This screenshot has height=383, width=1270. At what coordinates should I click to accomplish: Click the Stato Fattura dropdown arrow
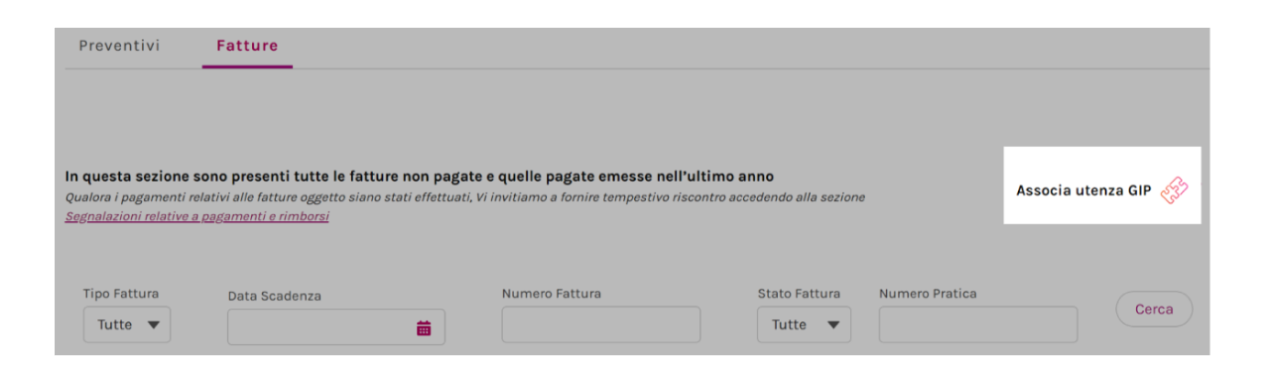coord(833,325)
